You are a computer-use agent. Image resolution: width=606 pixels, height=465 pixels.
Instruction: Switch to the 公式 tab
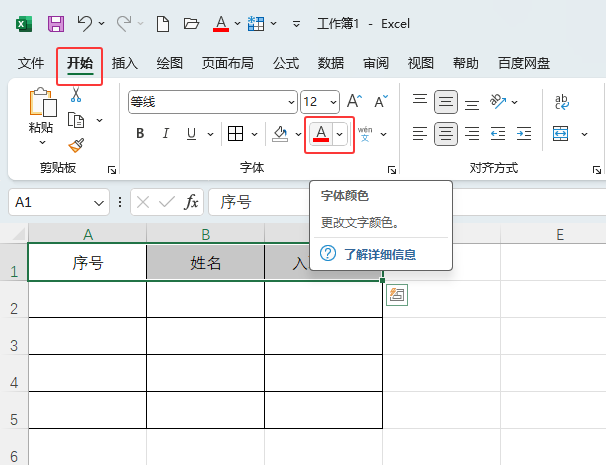(x=286, y=63)
